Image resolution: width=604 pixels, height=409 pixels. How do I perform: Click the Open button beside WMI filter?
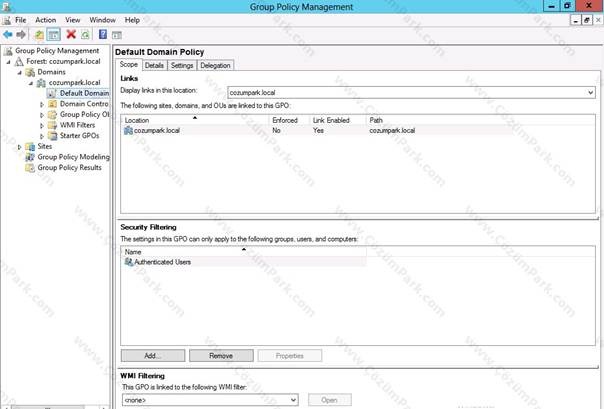[x=329, y=400]
